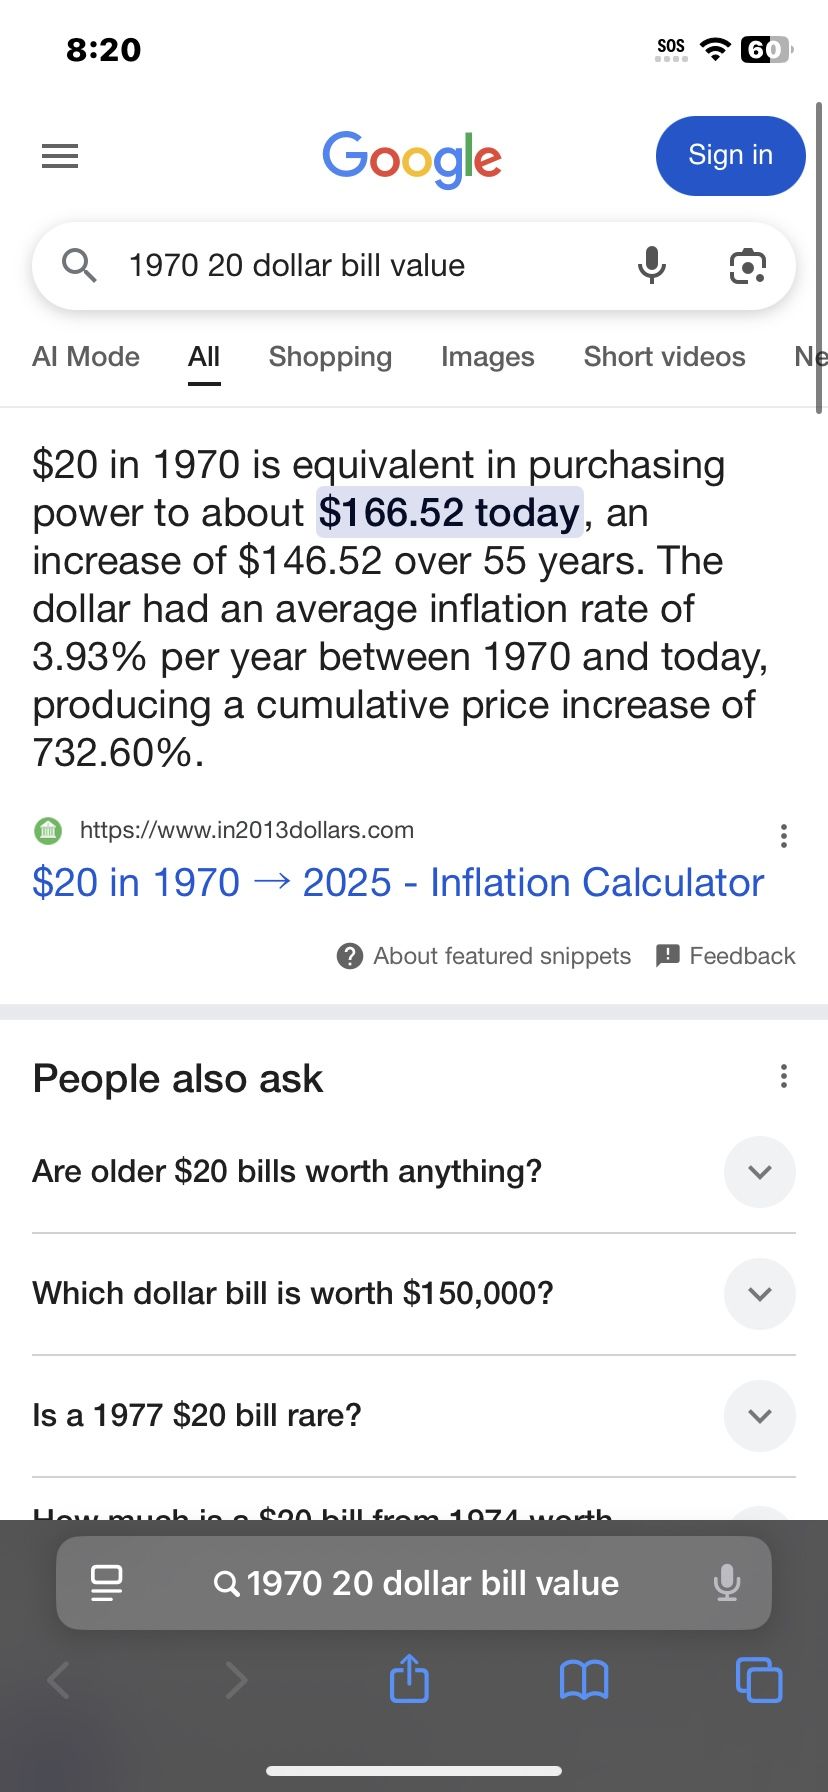Tap the Safari address bar microphone
The width and height of the screenshot is (828, 1792).
point(727,1583)
